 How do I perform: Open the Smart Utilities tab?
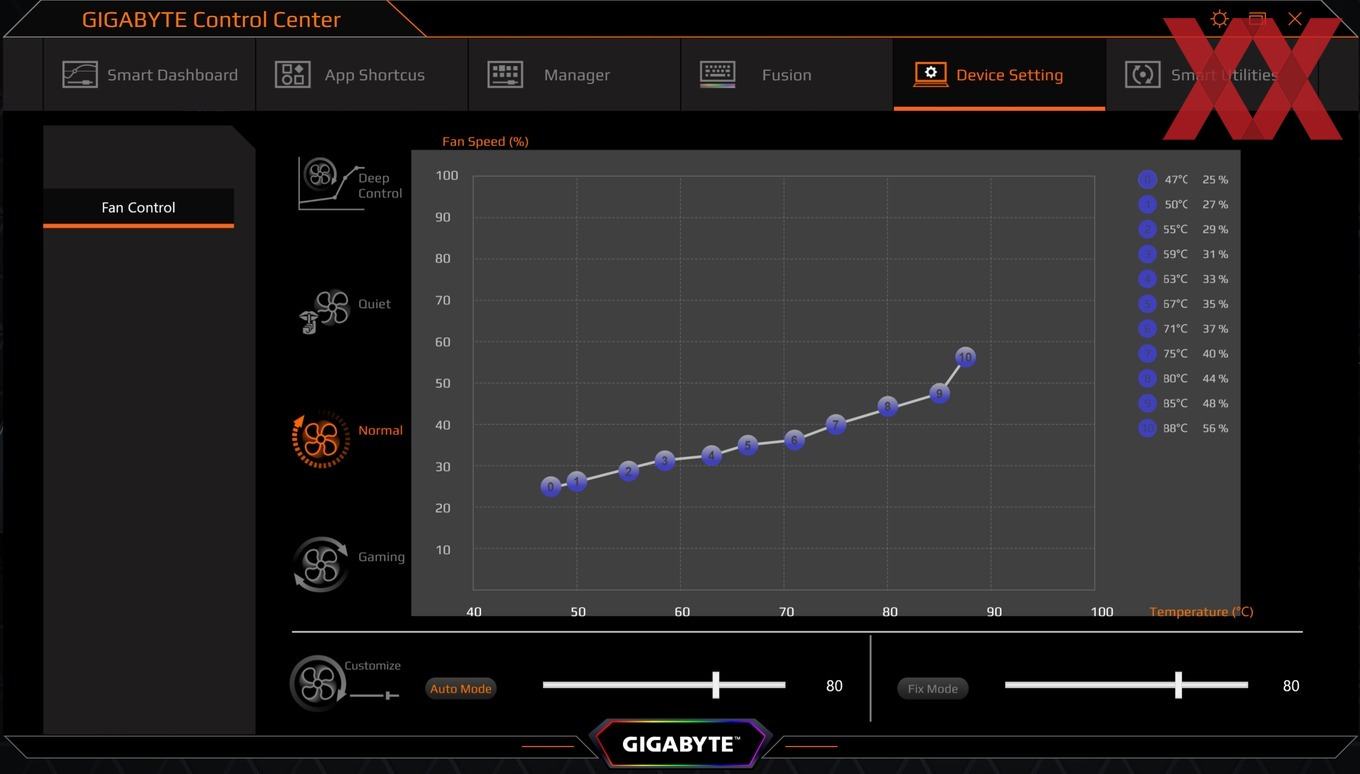[1212, 75]
